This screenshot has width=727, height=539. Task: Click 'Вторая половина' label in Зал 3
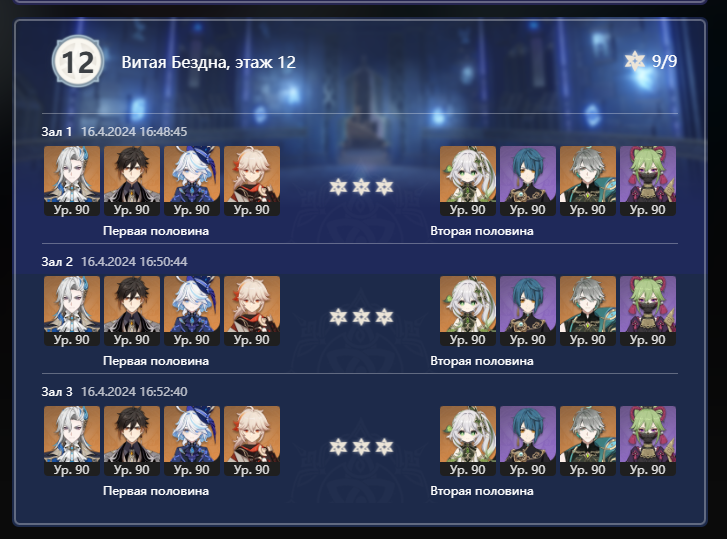pyautogui.click(x=482, y=491)
